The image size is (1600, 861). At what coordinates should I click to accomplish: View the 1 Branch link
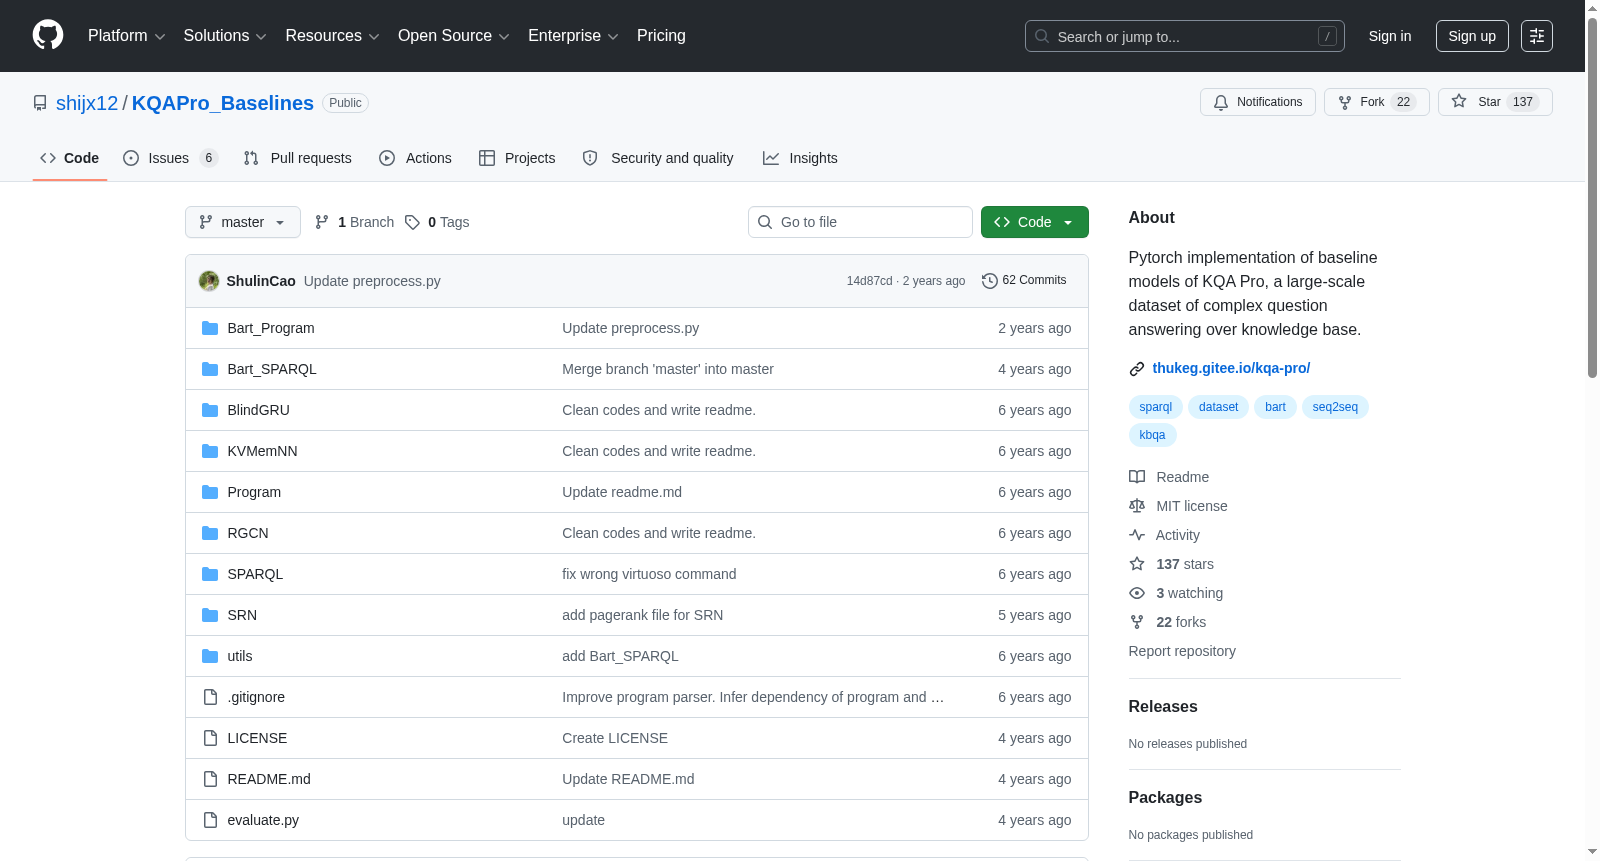pos(355,222)
